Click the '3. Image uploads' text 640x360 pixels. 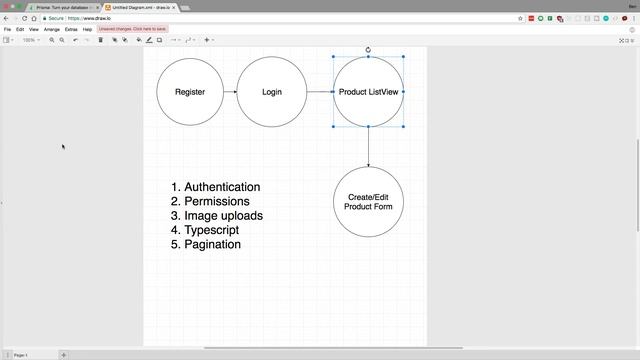click(217, 216)
